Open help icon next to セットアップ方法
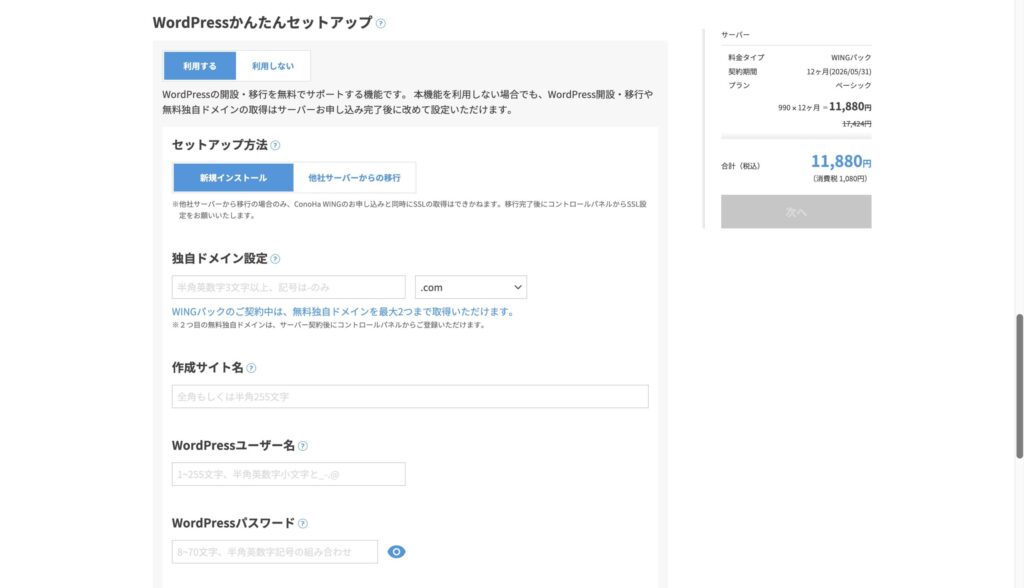 pyautogui.click(x=276, y=145)
